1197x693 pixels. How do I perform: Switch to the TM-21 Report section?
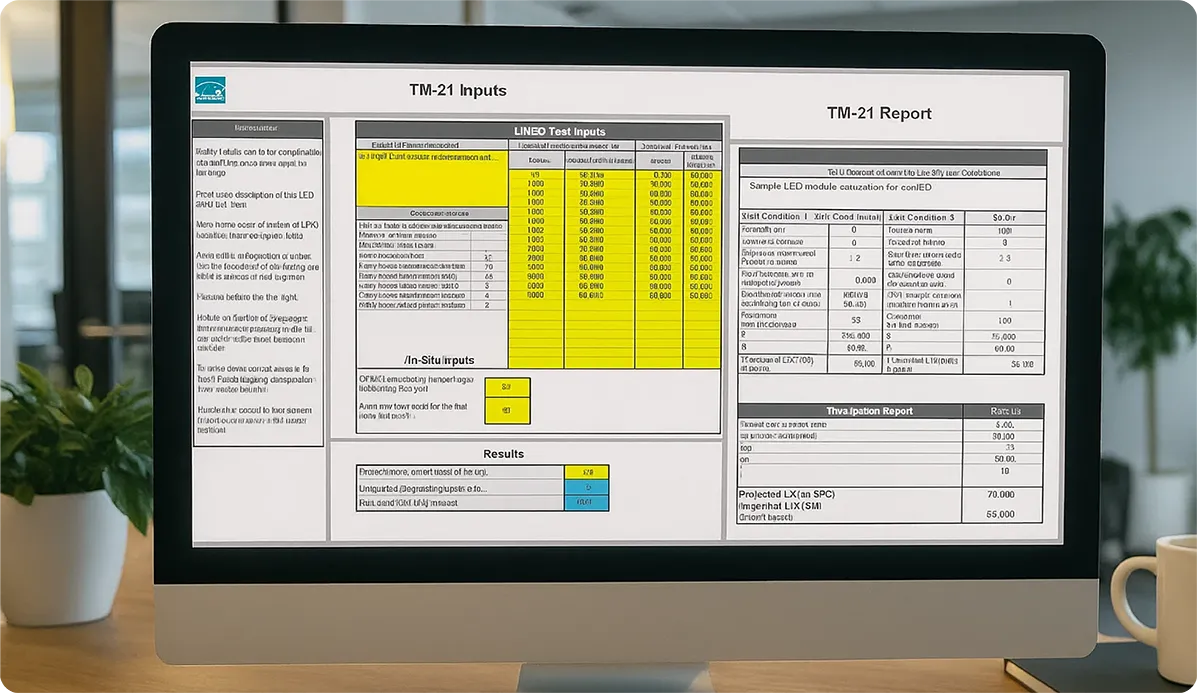click(x=879, y=113)
